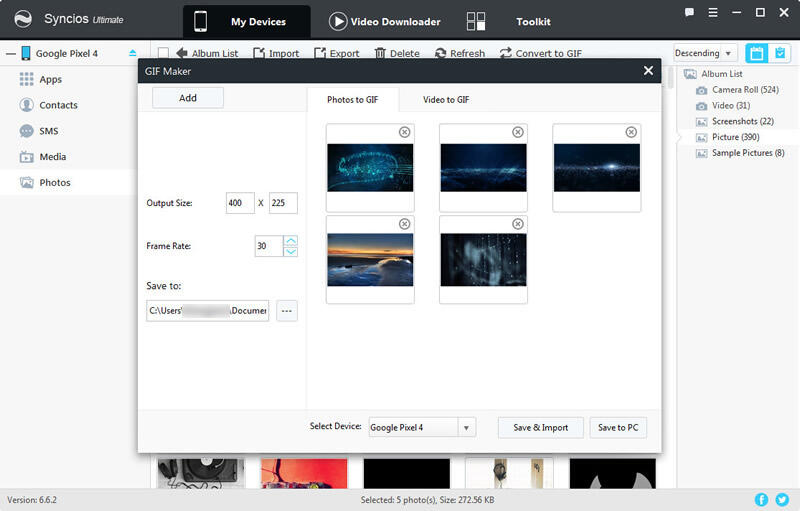Click the Add button in GIF Maker
Screen dimensions: 800x511
coord(188,98)
